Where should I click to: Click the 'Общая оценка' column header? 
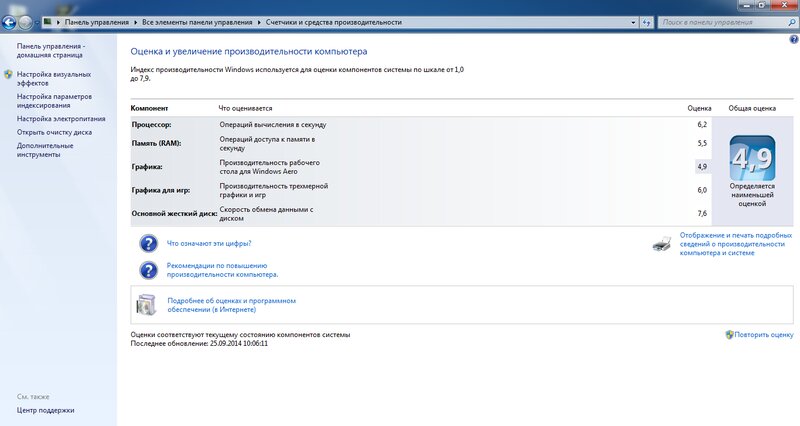pos(752,108)
